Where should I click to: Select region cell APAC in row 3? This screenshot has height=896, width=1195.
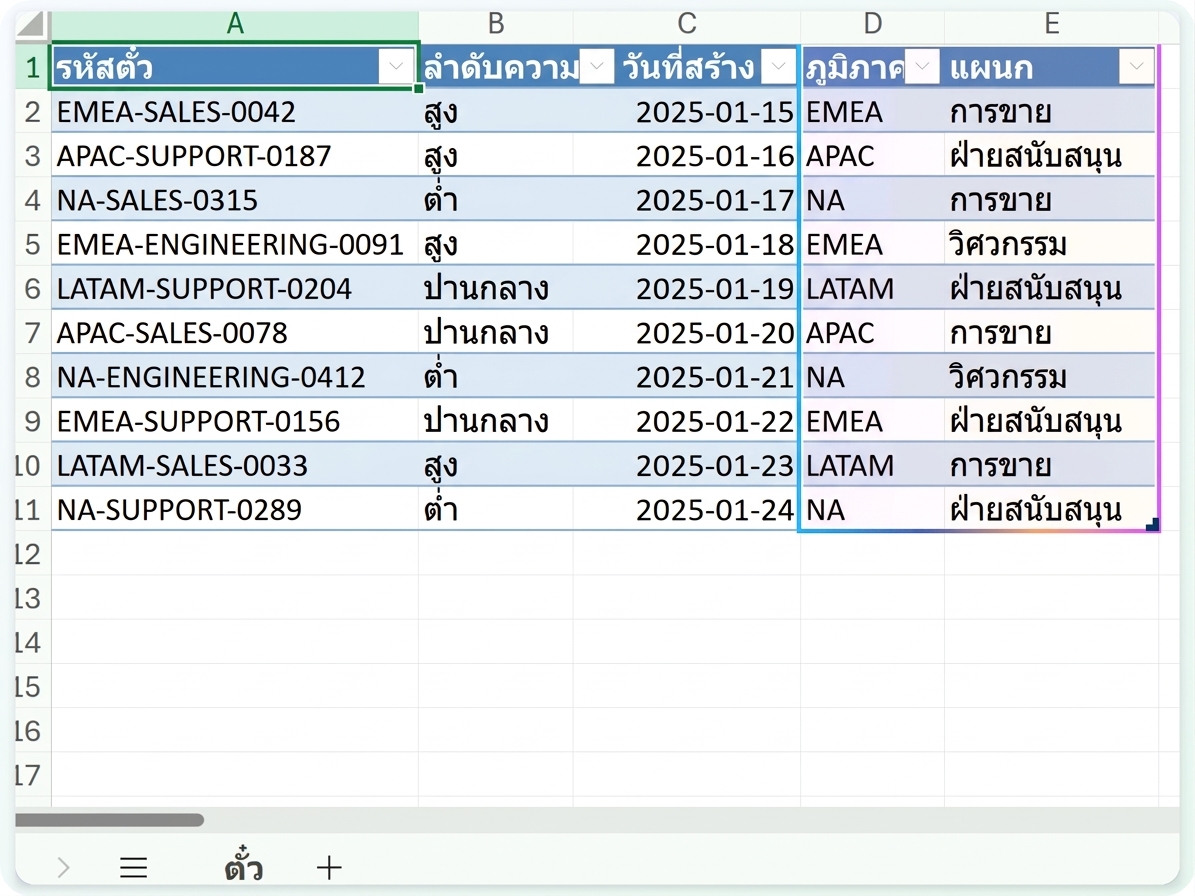point(873,156)
